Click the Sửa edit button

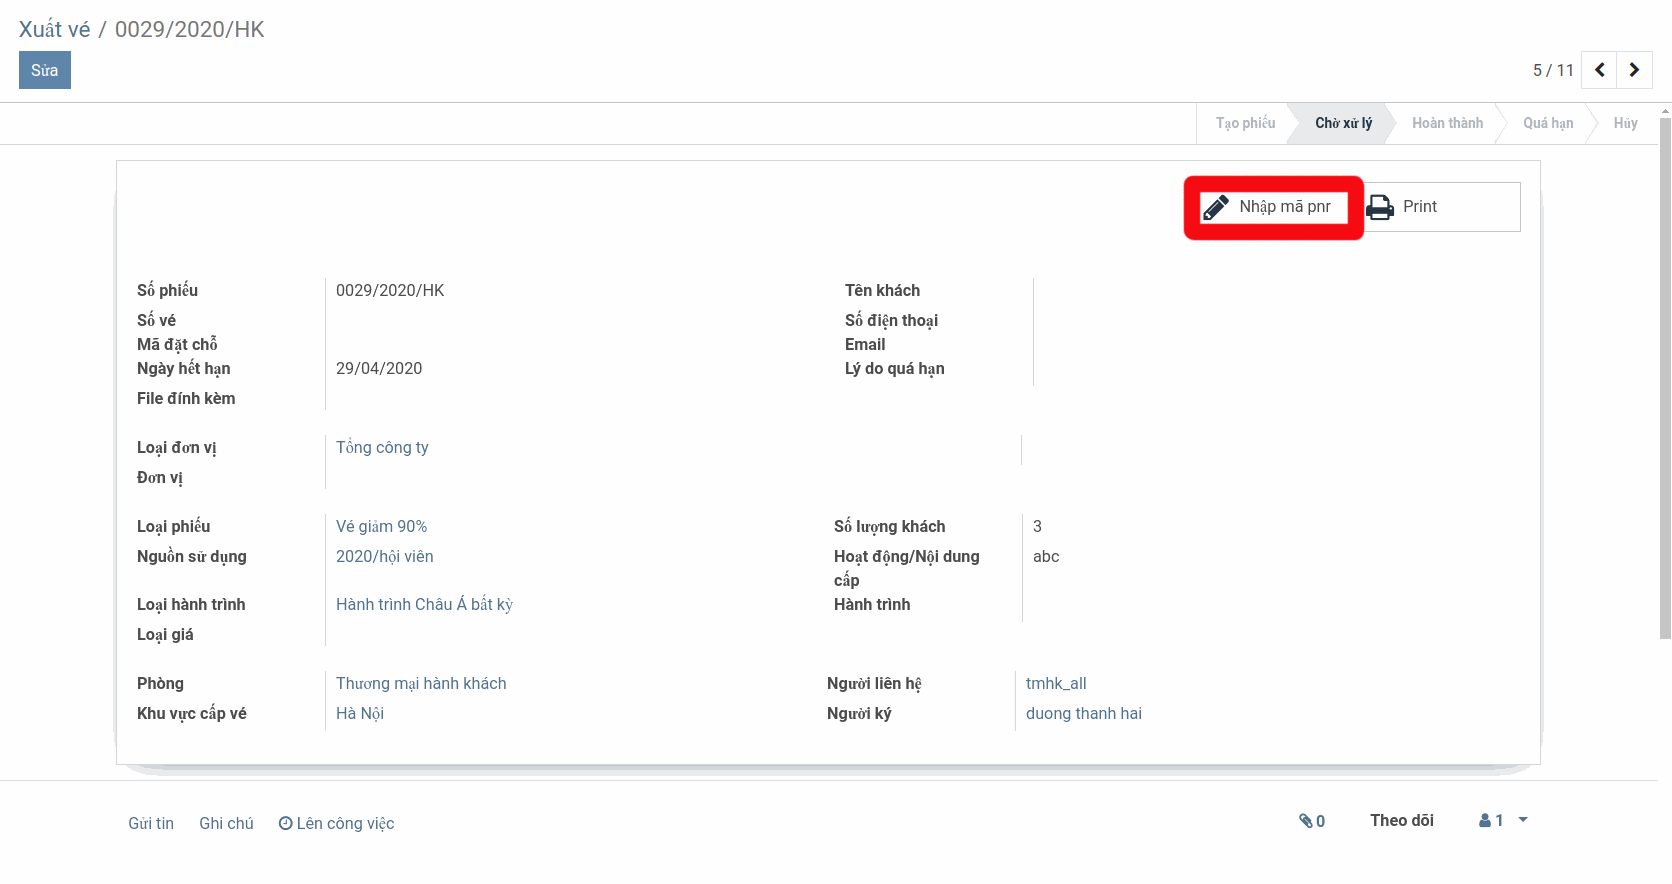click(x=45, y=70)
